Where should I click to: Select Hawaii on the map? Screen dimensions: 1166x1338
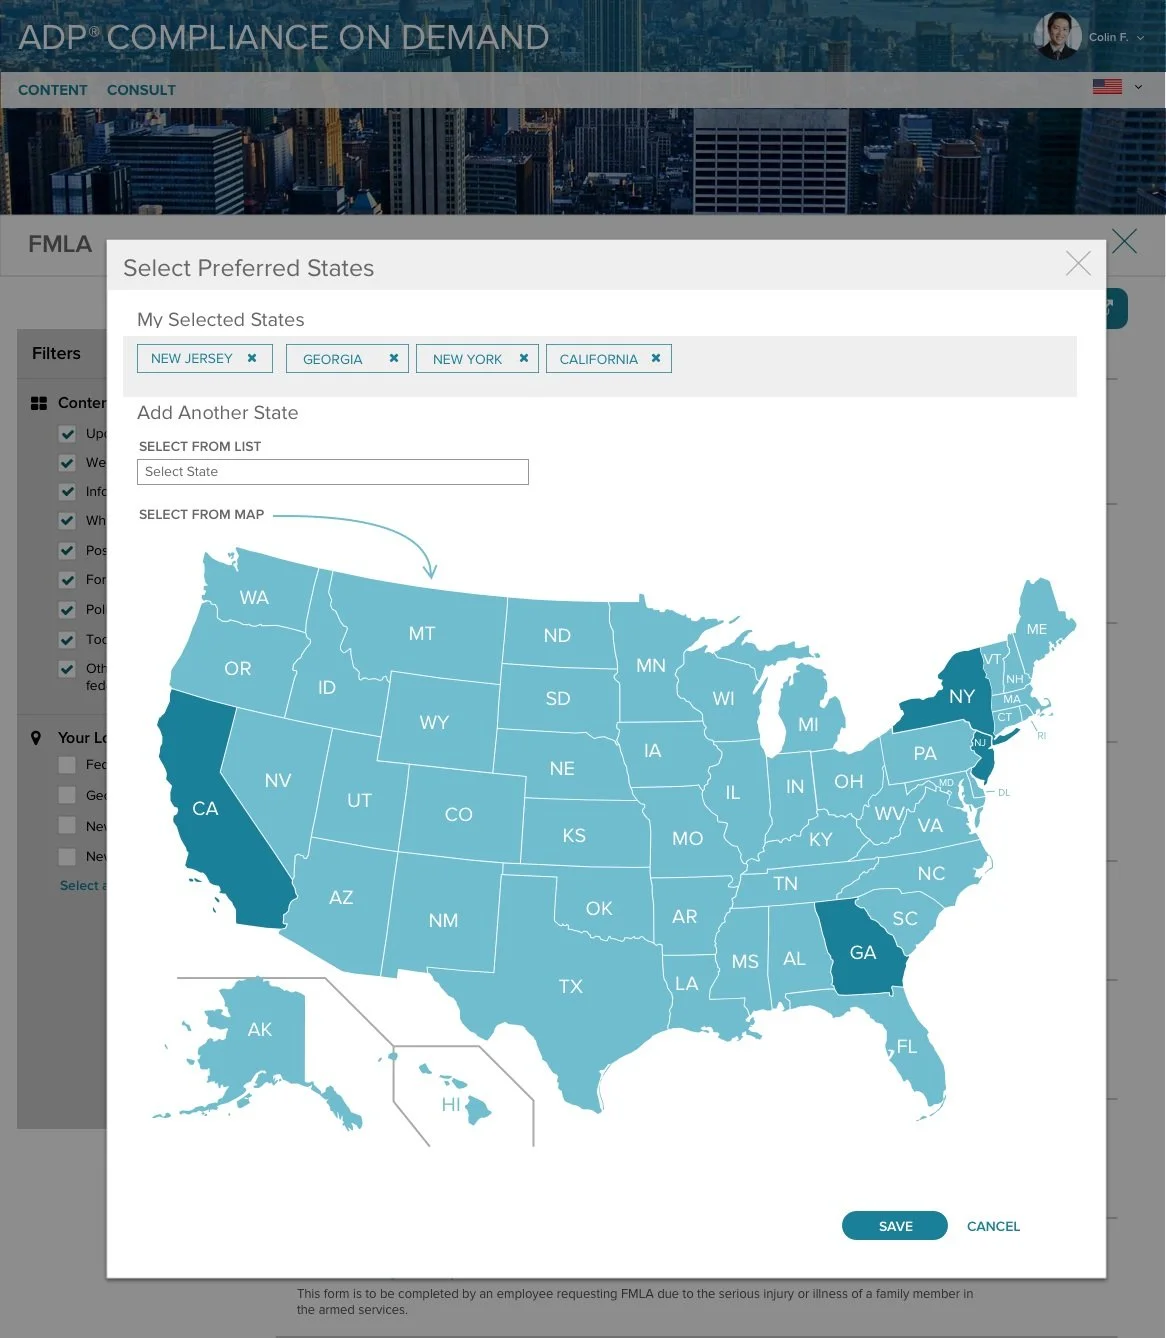coord(451,1104)
